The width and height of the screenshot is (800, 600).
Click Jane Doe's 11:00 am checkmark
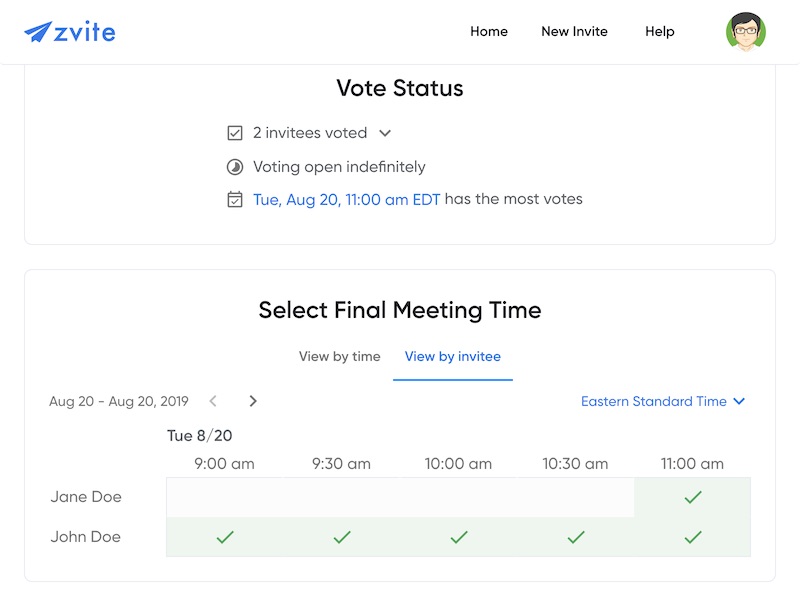tap(693, 496)
